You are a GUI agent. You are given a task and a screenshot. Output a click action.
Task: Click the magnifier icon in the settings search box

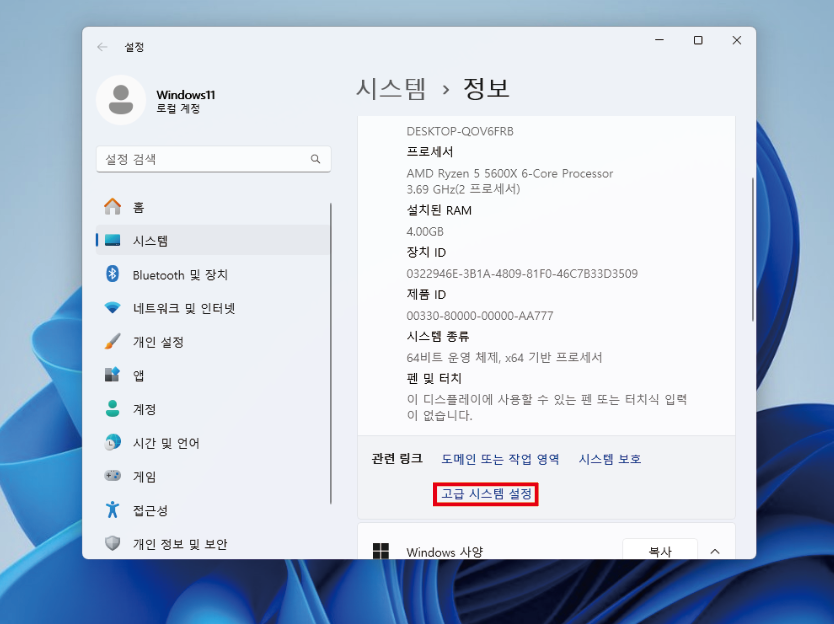[x=315, y=159]
